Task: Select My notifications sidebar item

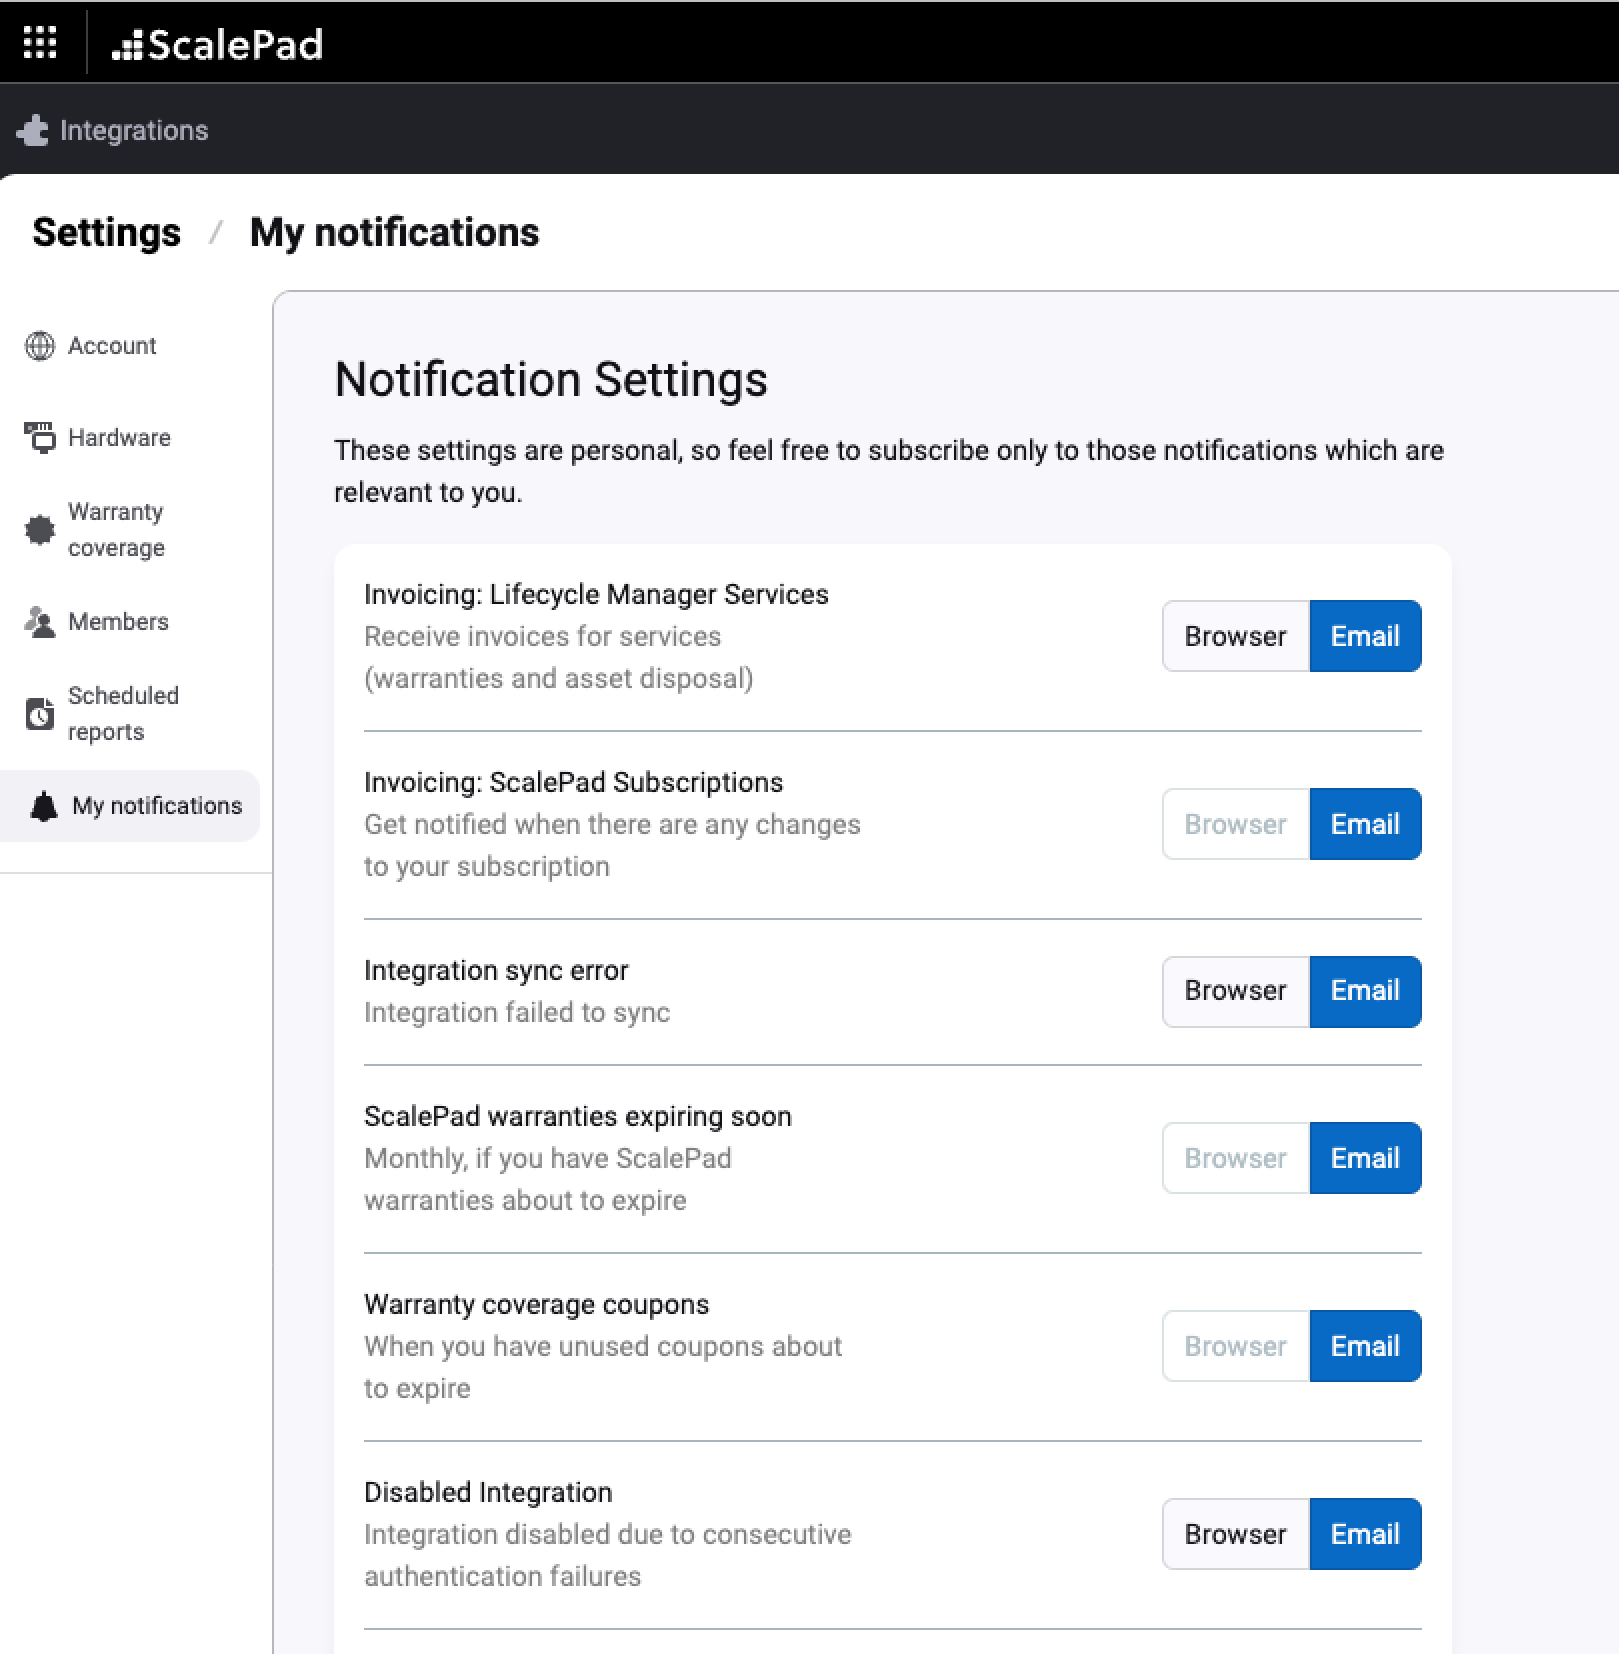Action: pyautogui.click(x=130, y=806)
